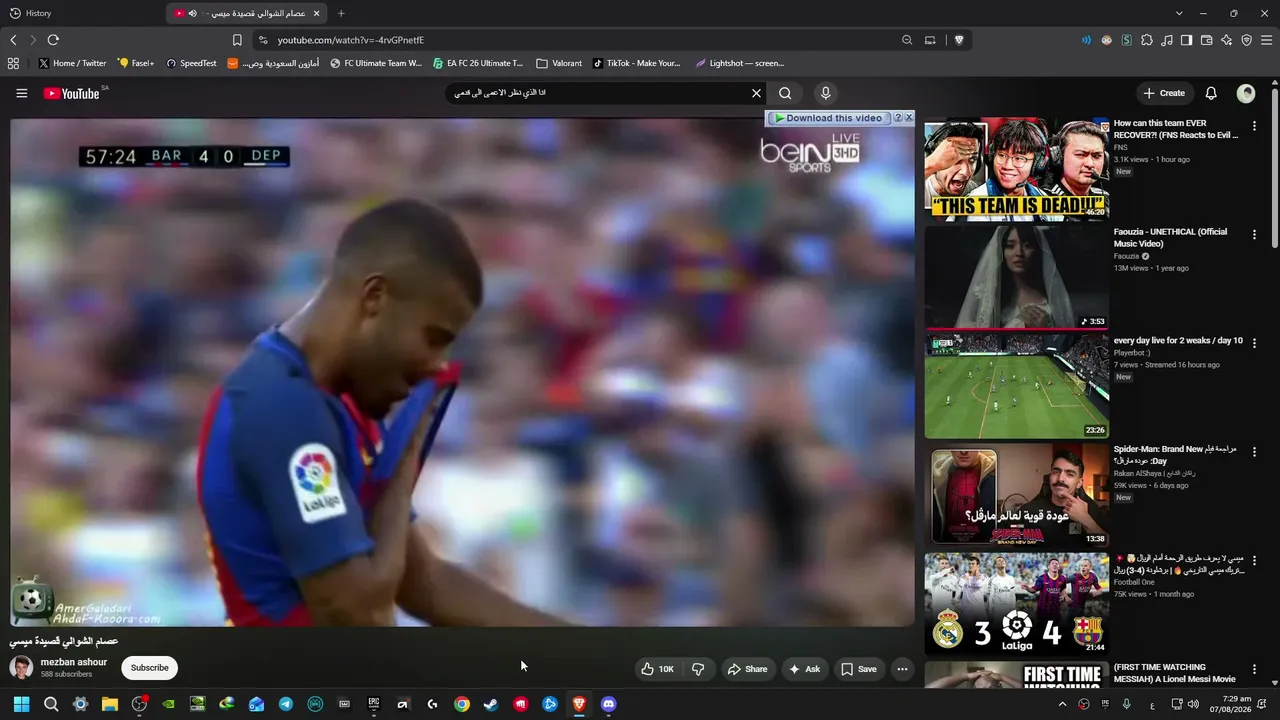Screen dimensions: 1280x720
Task: Open options for the Football One video
Action: pos(1254,561)
